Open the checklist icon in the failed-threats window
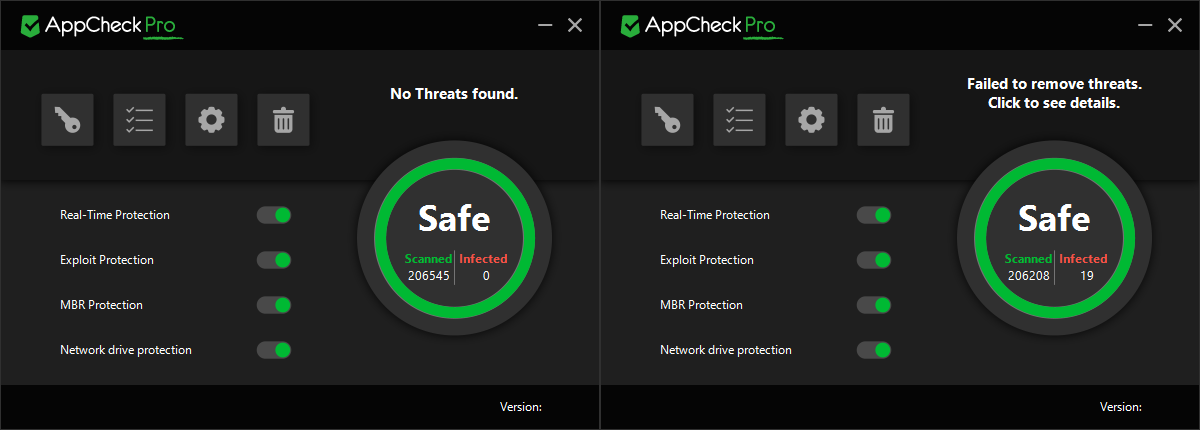 point(739,120)
